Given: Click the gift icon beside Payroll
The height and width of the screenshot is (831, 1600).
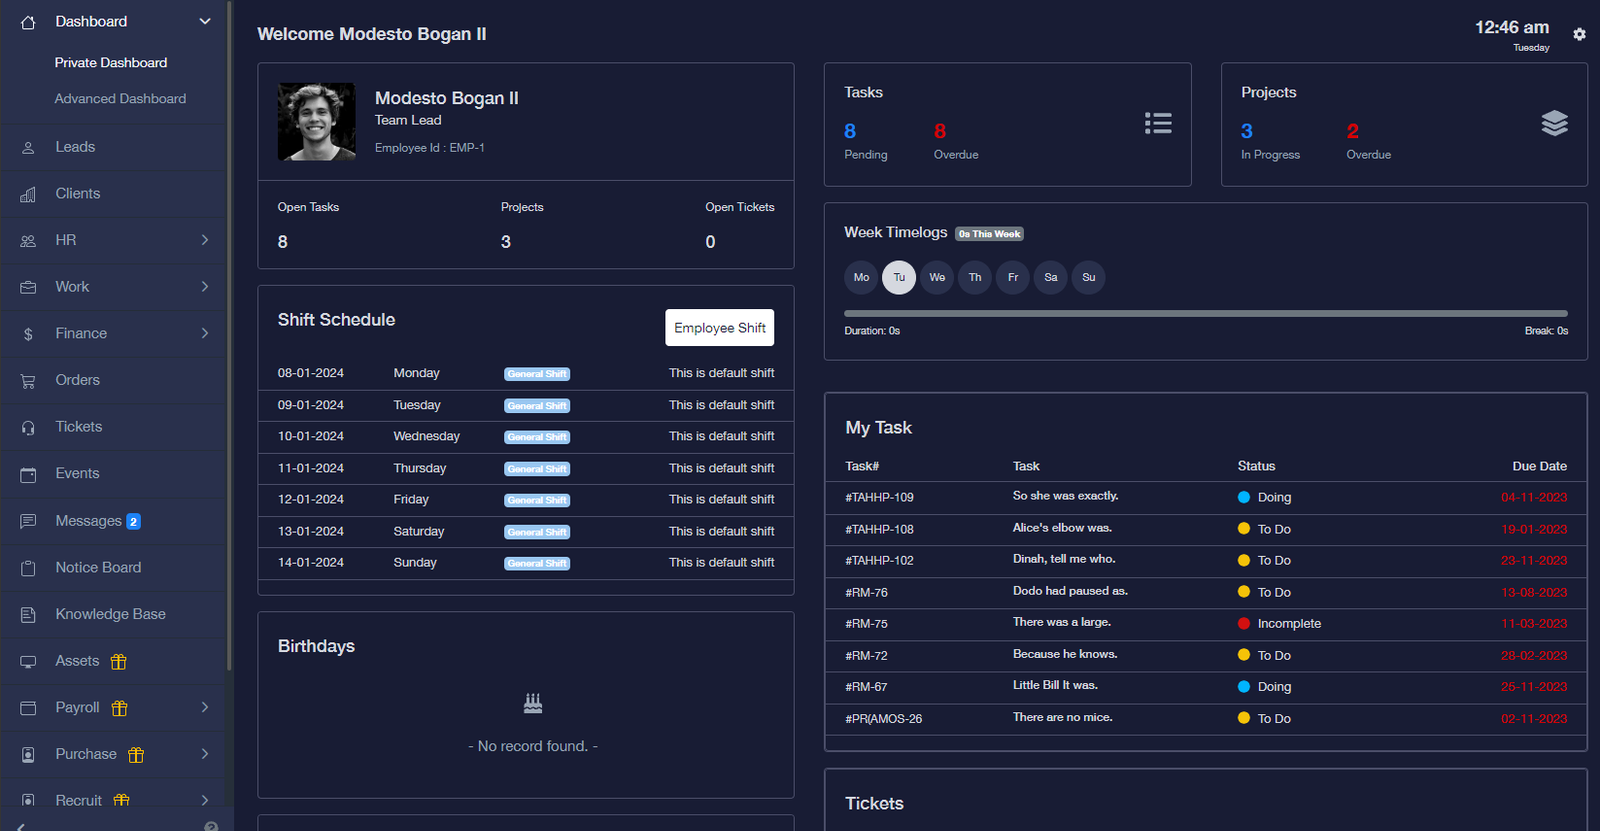Looking at the screenshot, I should point(119,708).
